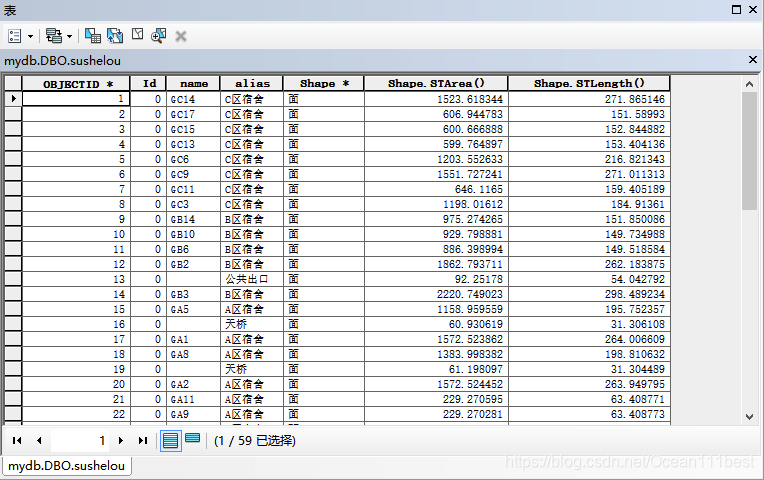The image size is (764, 480).
Task: Click the current record number field
Action: click(x=79, y=441)
